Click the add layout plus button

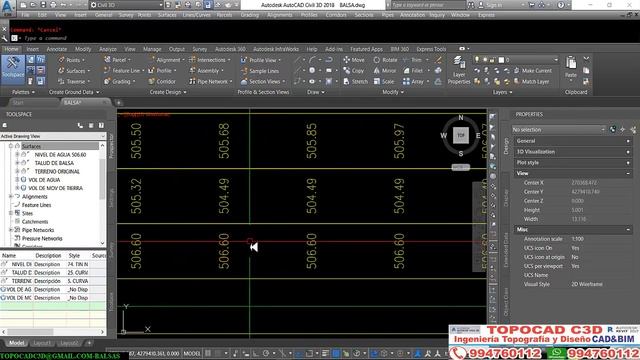[89, 343]
